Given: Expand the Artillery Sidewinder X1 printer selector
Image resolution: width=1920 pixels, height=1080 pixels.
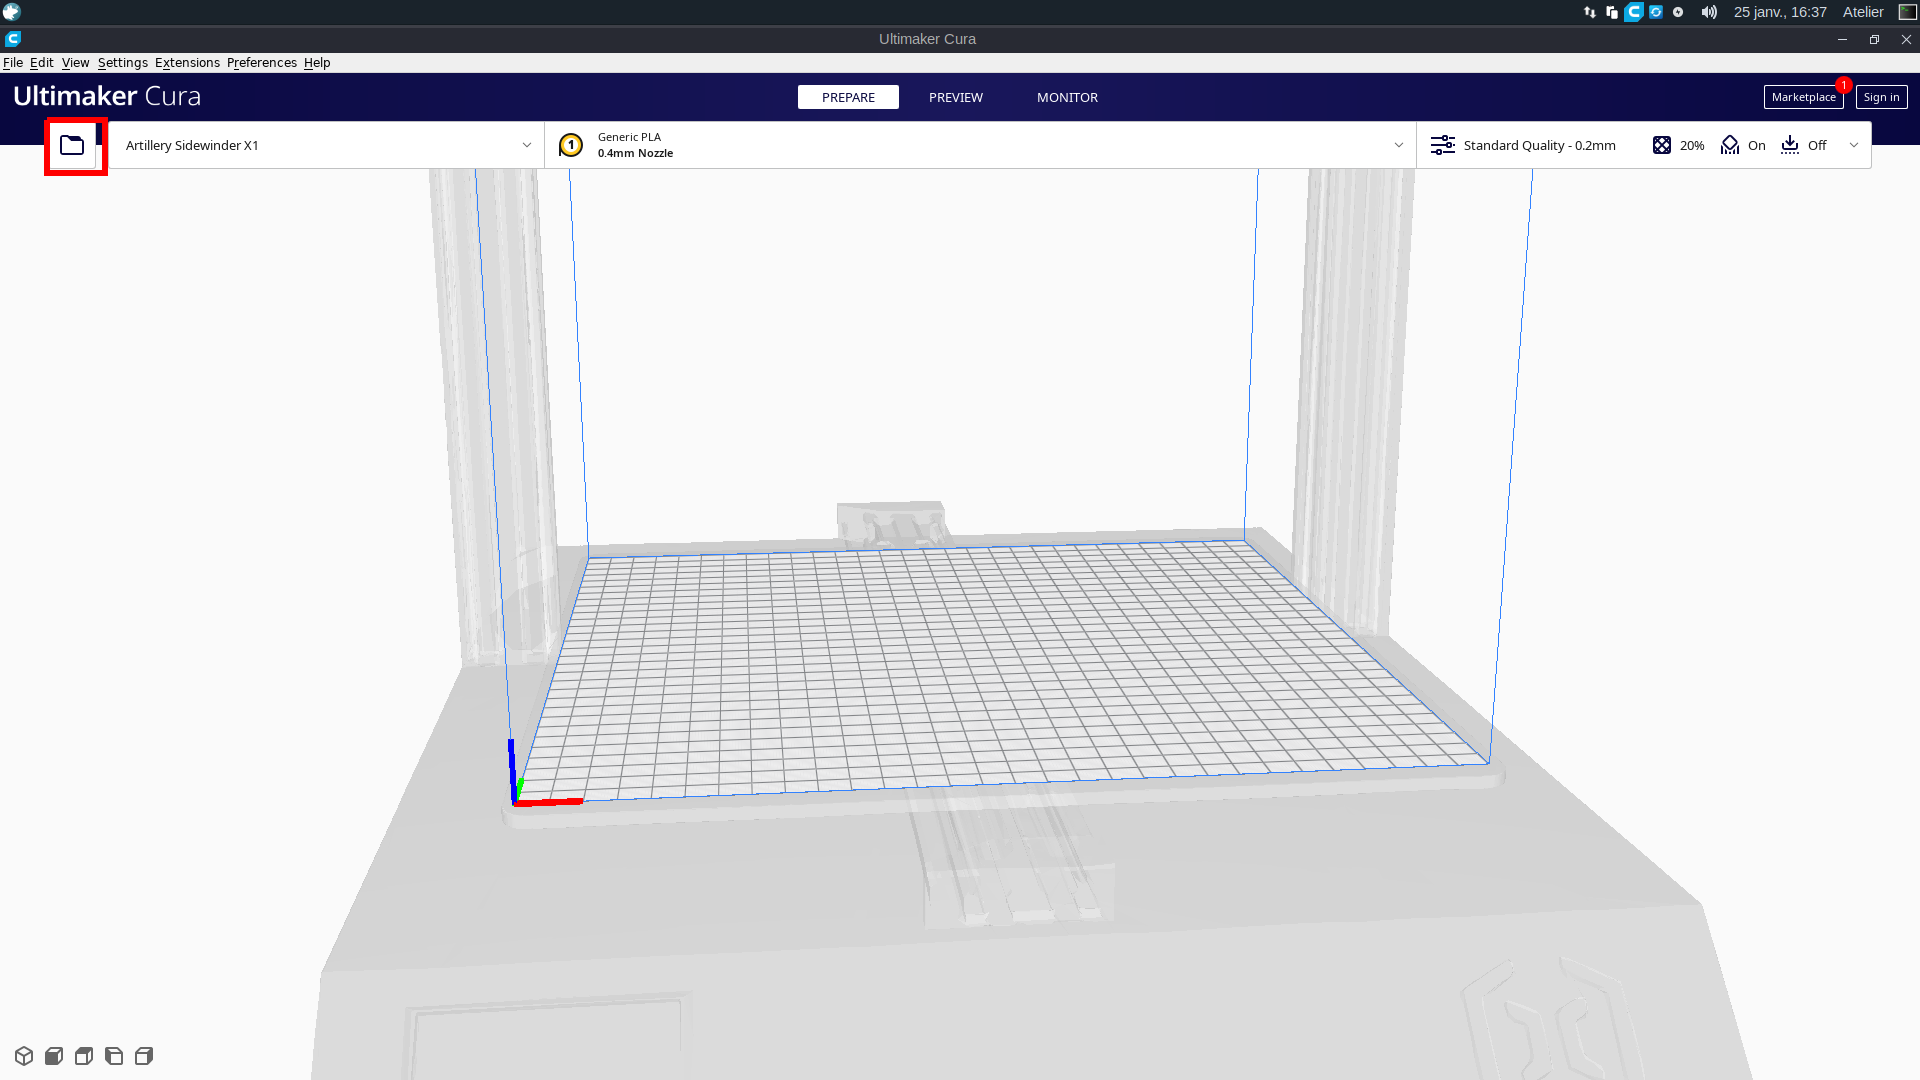Looking at the screenshot, I should click(327, 145).
